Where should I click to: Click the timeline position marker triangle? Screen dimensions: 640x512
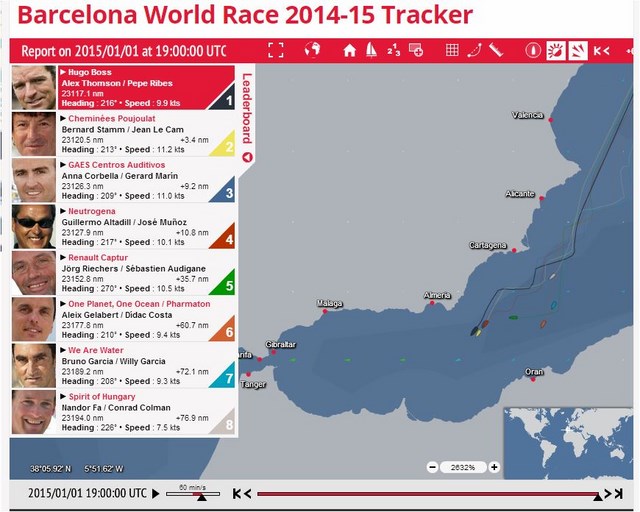(x=598, y=496)
